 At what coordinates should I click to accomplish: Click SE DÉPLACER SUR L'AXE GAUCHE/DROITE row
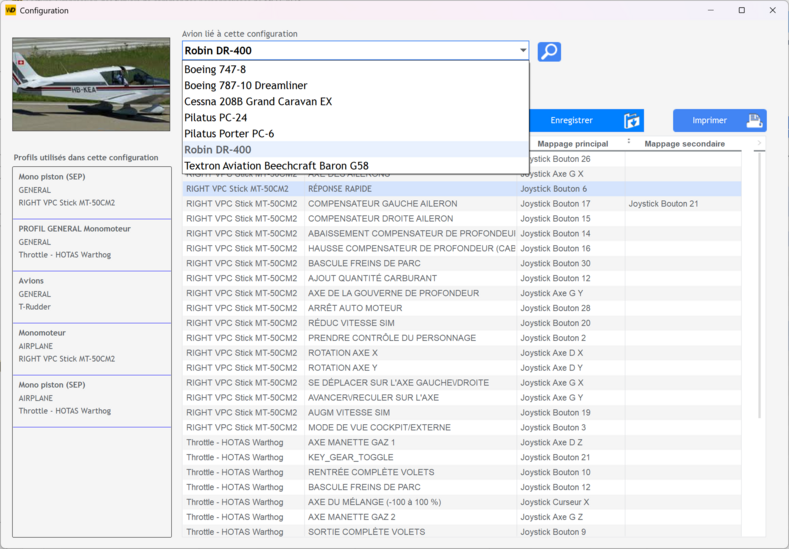[462, 383]
